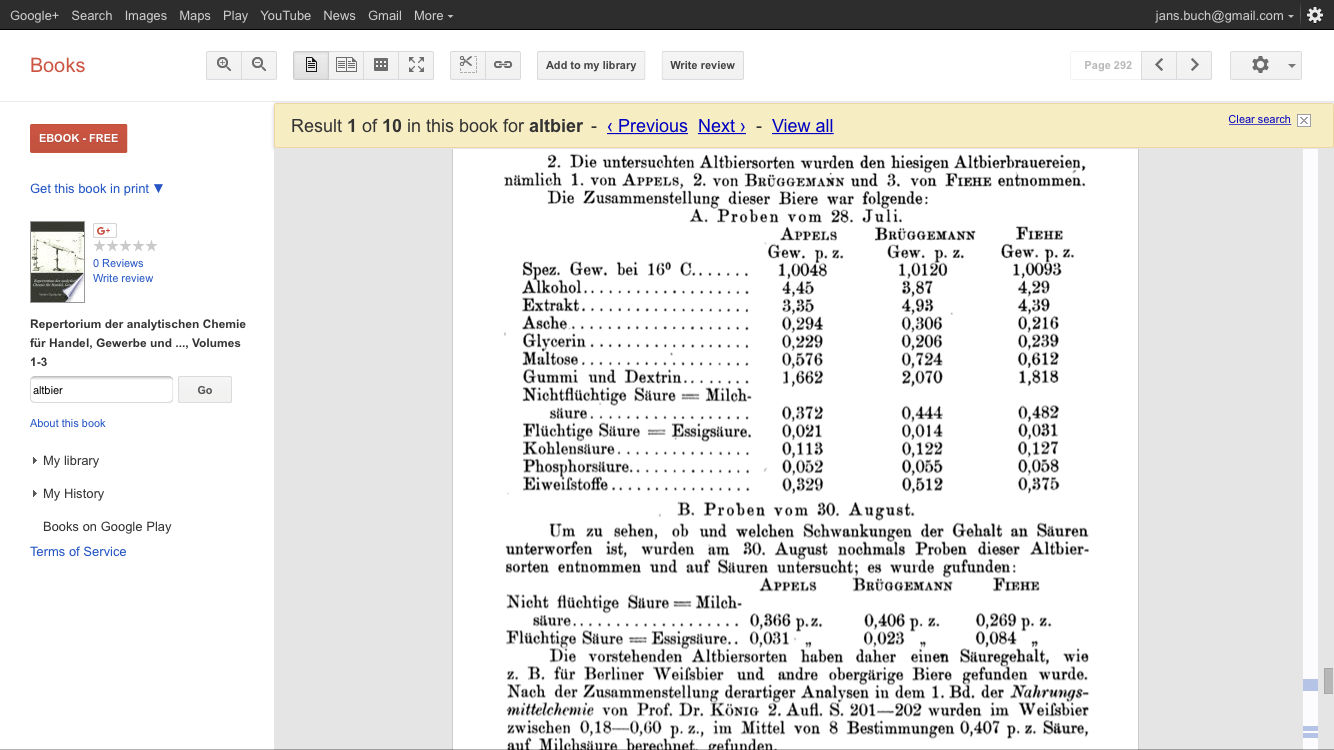The image size is (1334, 750).
Task: Close the search results bar
Action: (x=1304, y=120)
